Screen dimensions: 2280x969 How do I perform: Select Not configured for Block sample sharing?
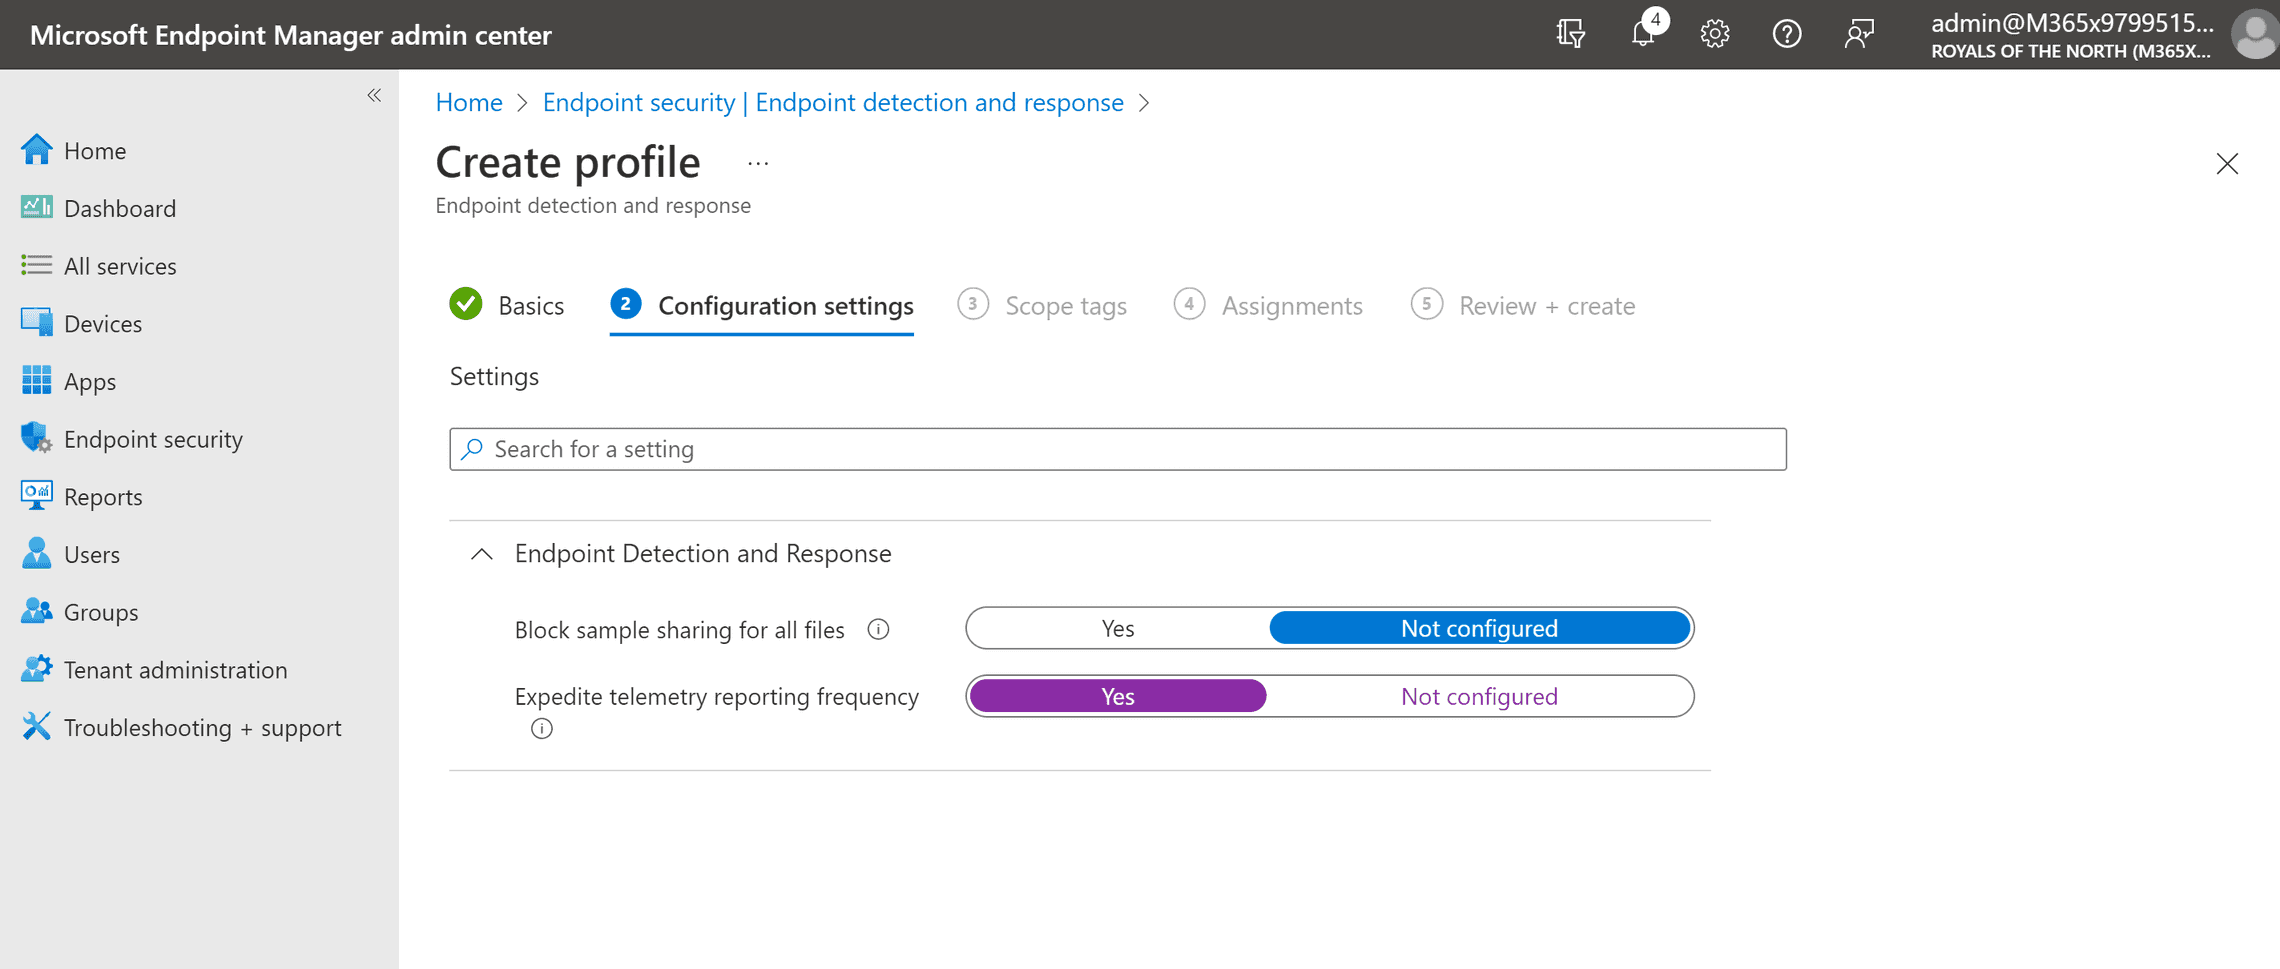click(1478, 628)
